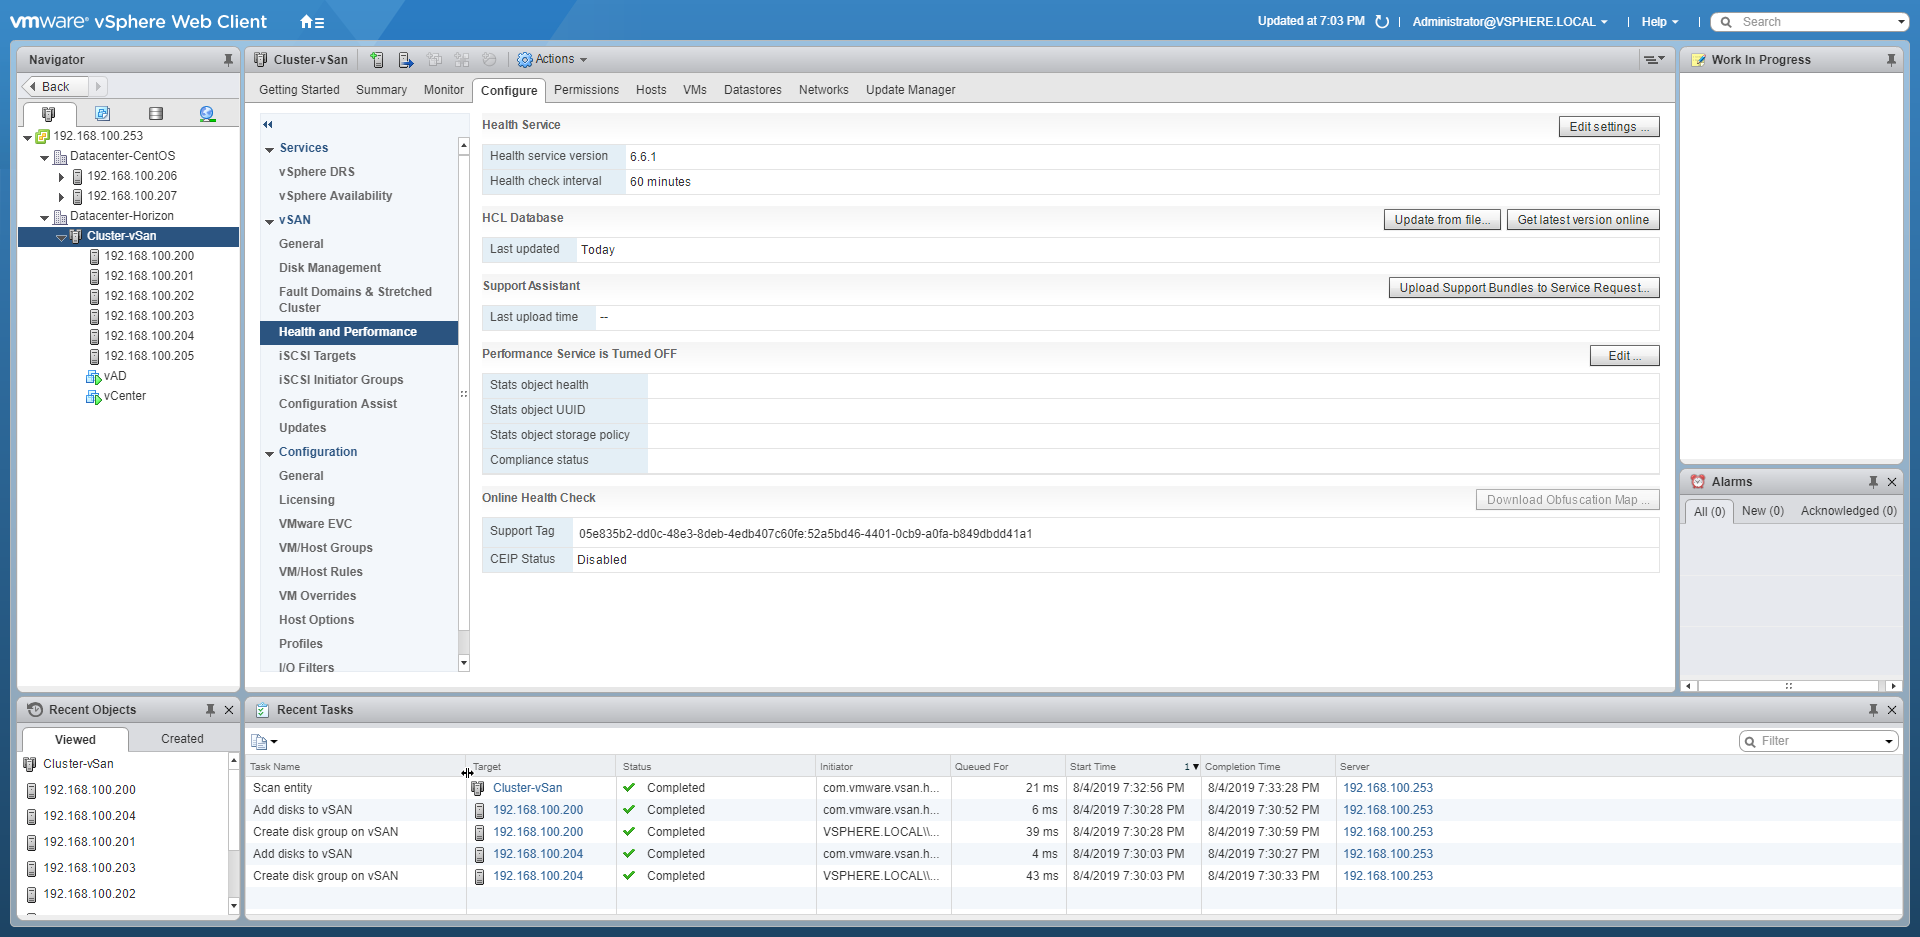1920x937 pixels.
Task: Click Move Hosts into Cluster icon
Action: pos(405,60)
